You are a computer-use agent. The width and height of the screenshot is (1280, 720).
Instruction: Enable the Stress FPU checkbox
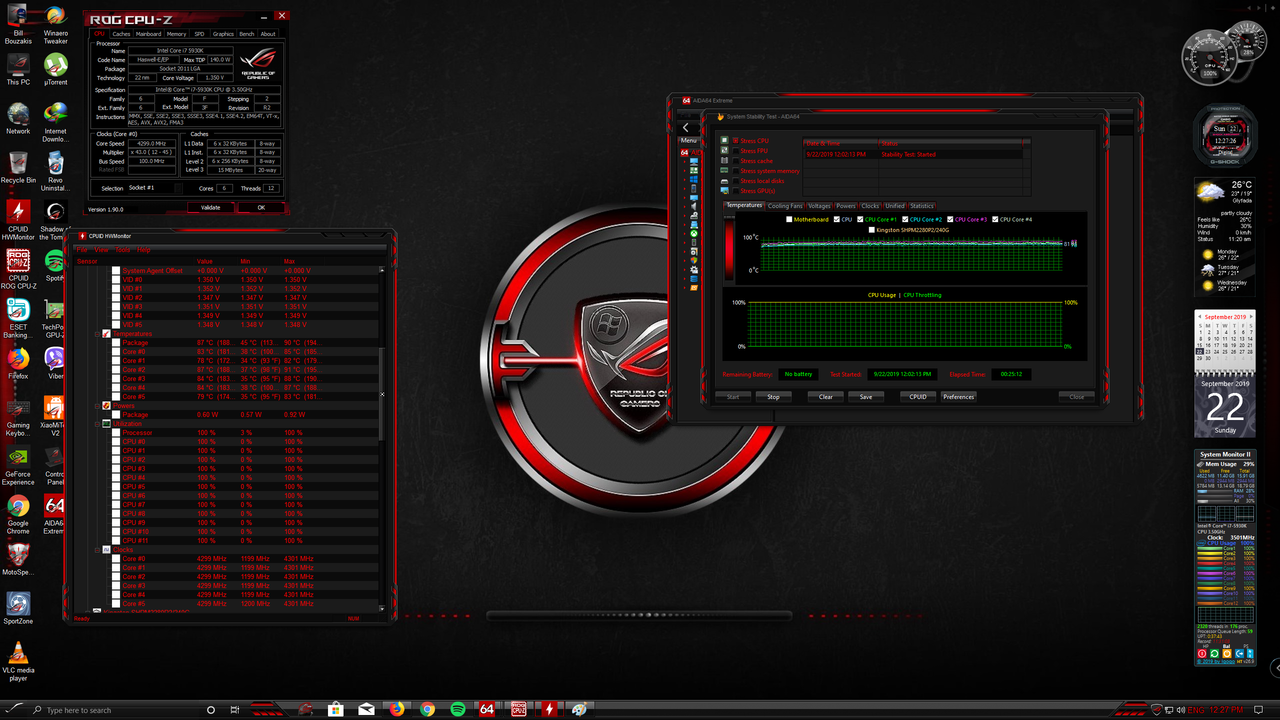[736, 151]
